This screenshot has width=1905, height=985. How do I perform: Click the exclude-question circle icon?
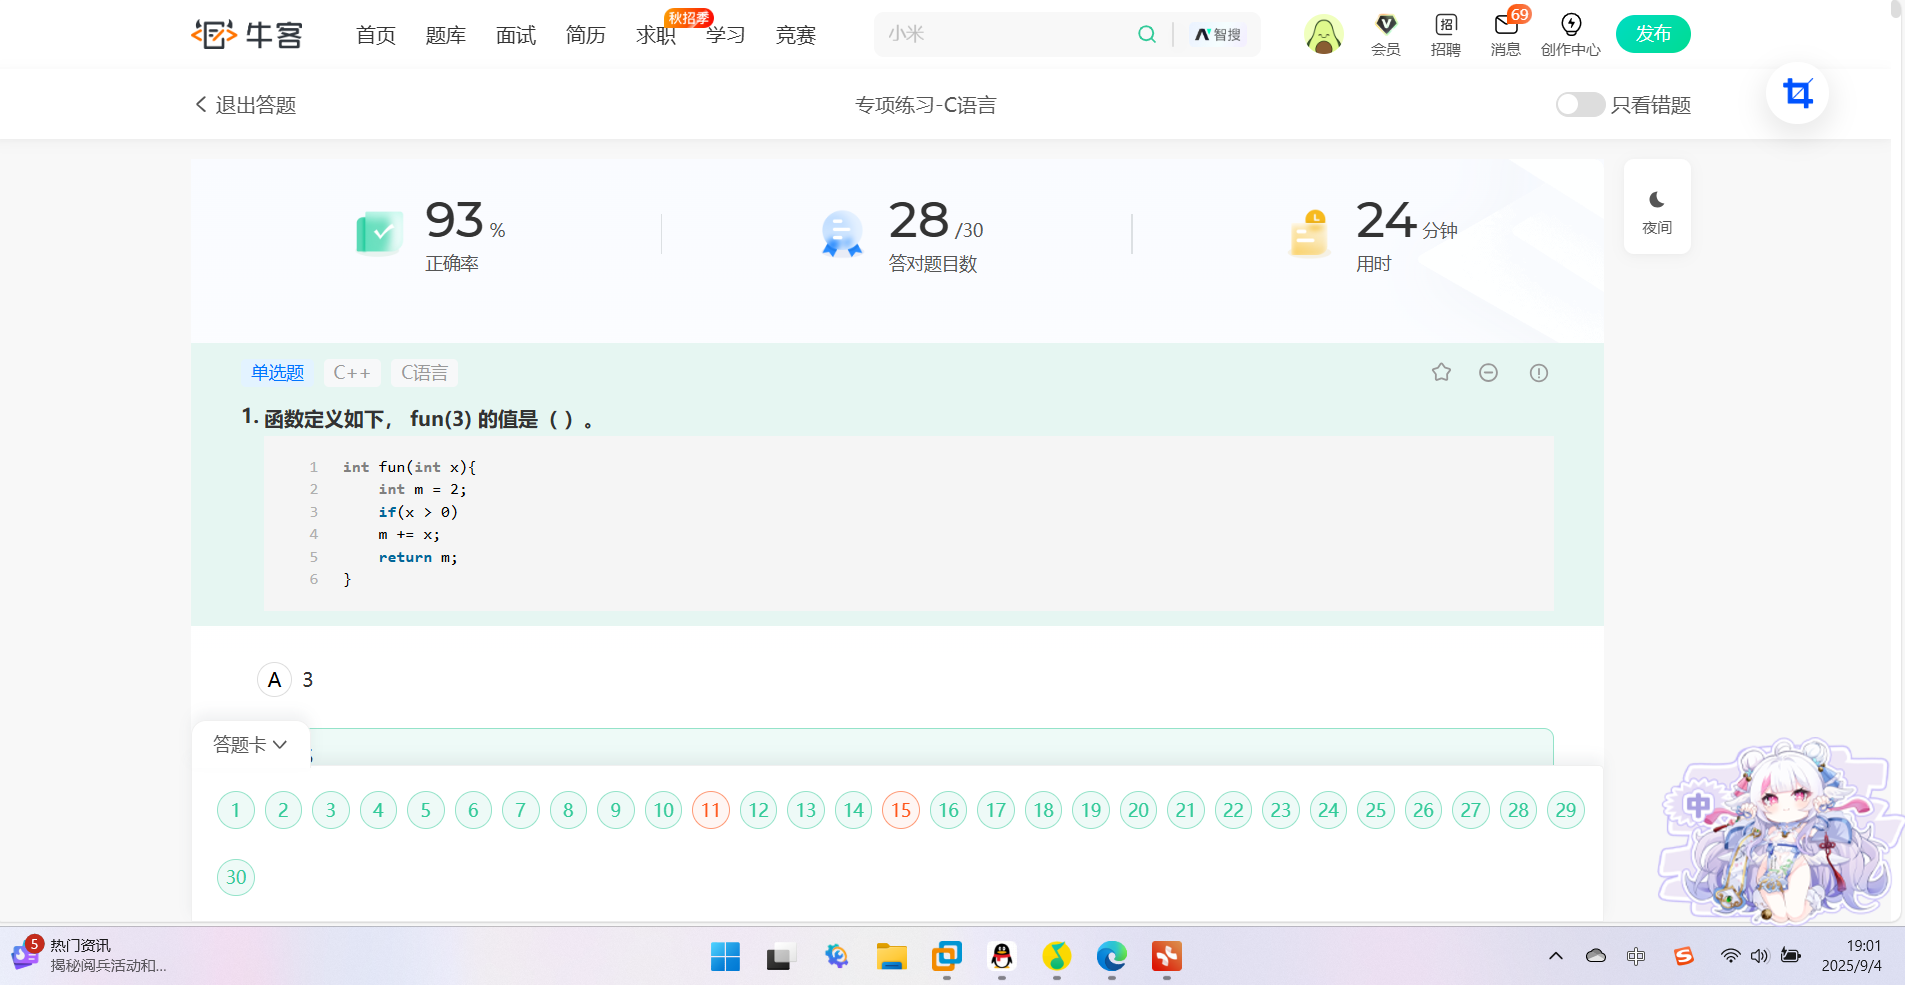pyautogui.click(x=1489, y=371)
